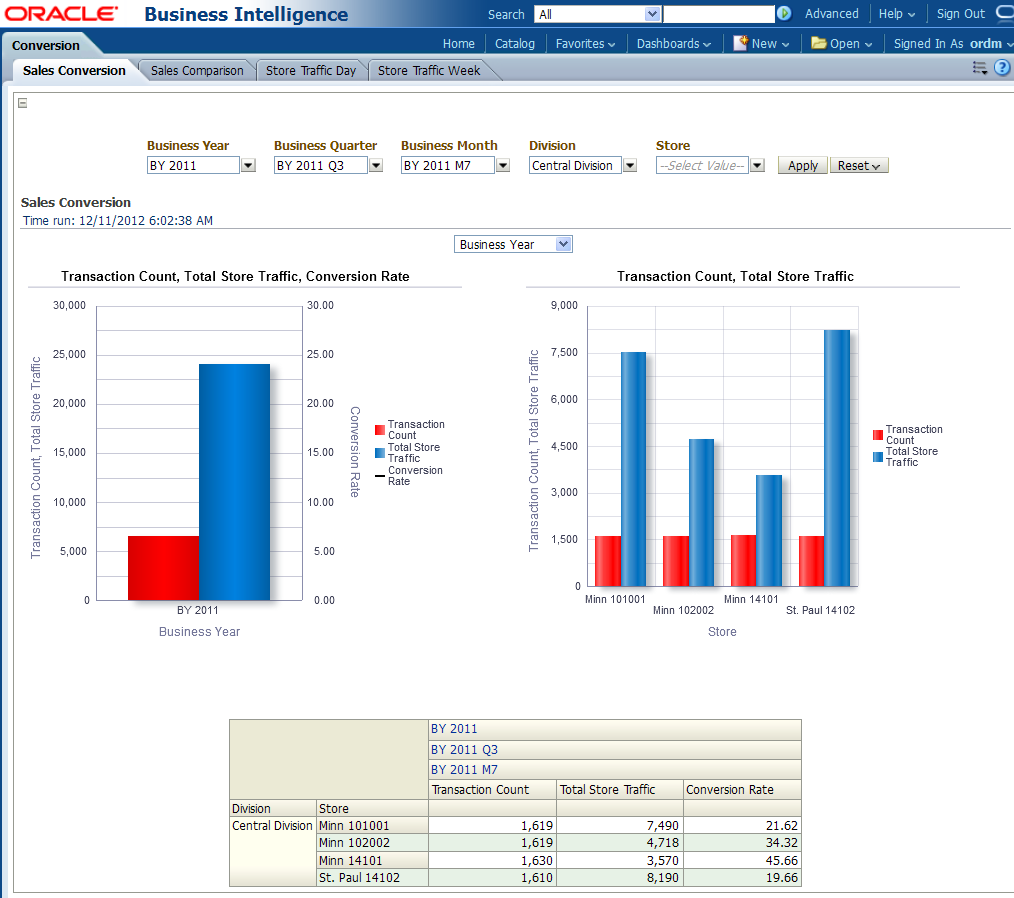This screenshot has width=1014, height=898.
Task: Click into the search text field
Action: pos(718,14)
